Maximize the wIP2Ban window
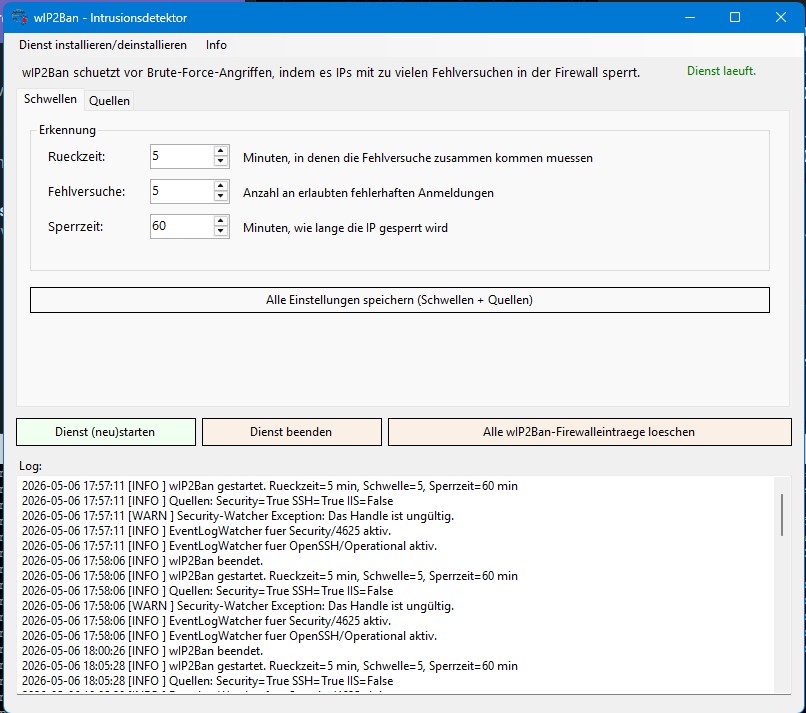 click(x=735, y=17)
